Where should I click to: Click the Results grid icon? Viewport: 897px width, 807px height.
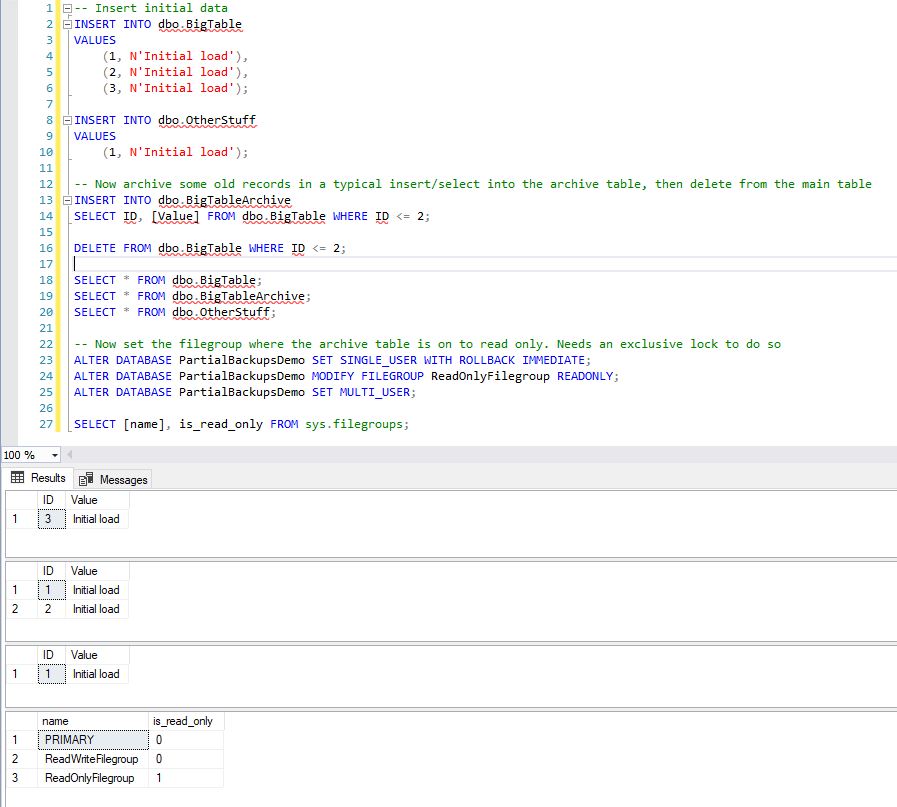coord(17,478)
